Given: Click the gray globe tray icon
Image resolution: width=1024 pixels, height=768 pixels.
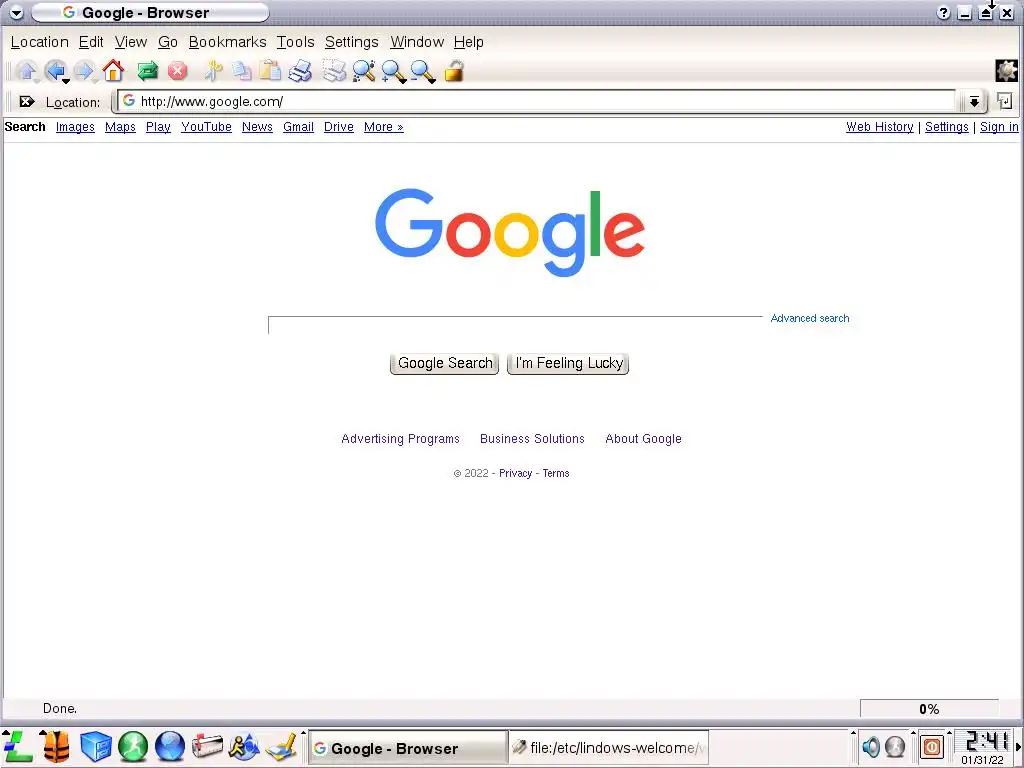Looking at the screenshot, I should (895, 746).
